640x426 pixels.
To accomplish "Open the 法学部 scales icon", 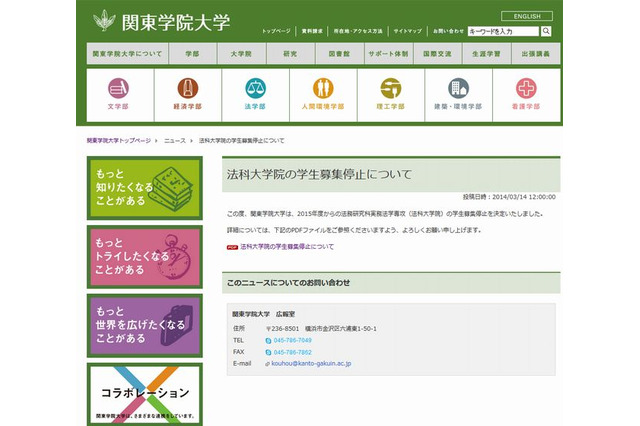I will [256, 88].
